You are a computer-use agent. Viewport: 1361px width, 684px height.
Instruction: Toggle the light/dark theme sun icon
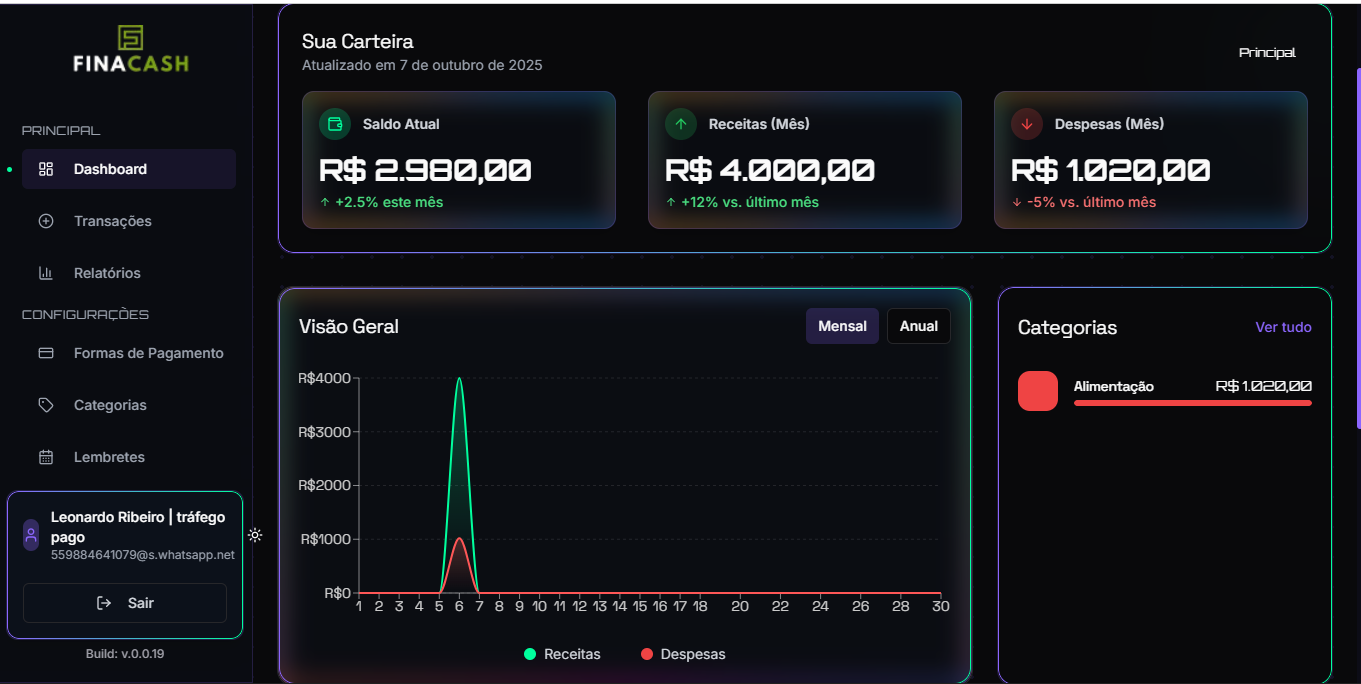[255, 535]
